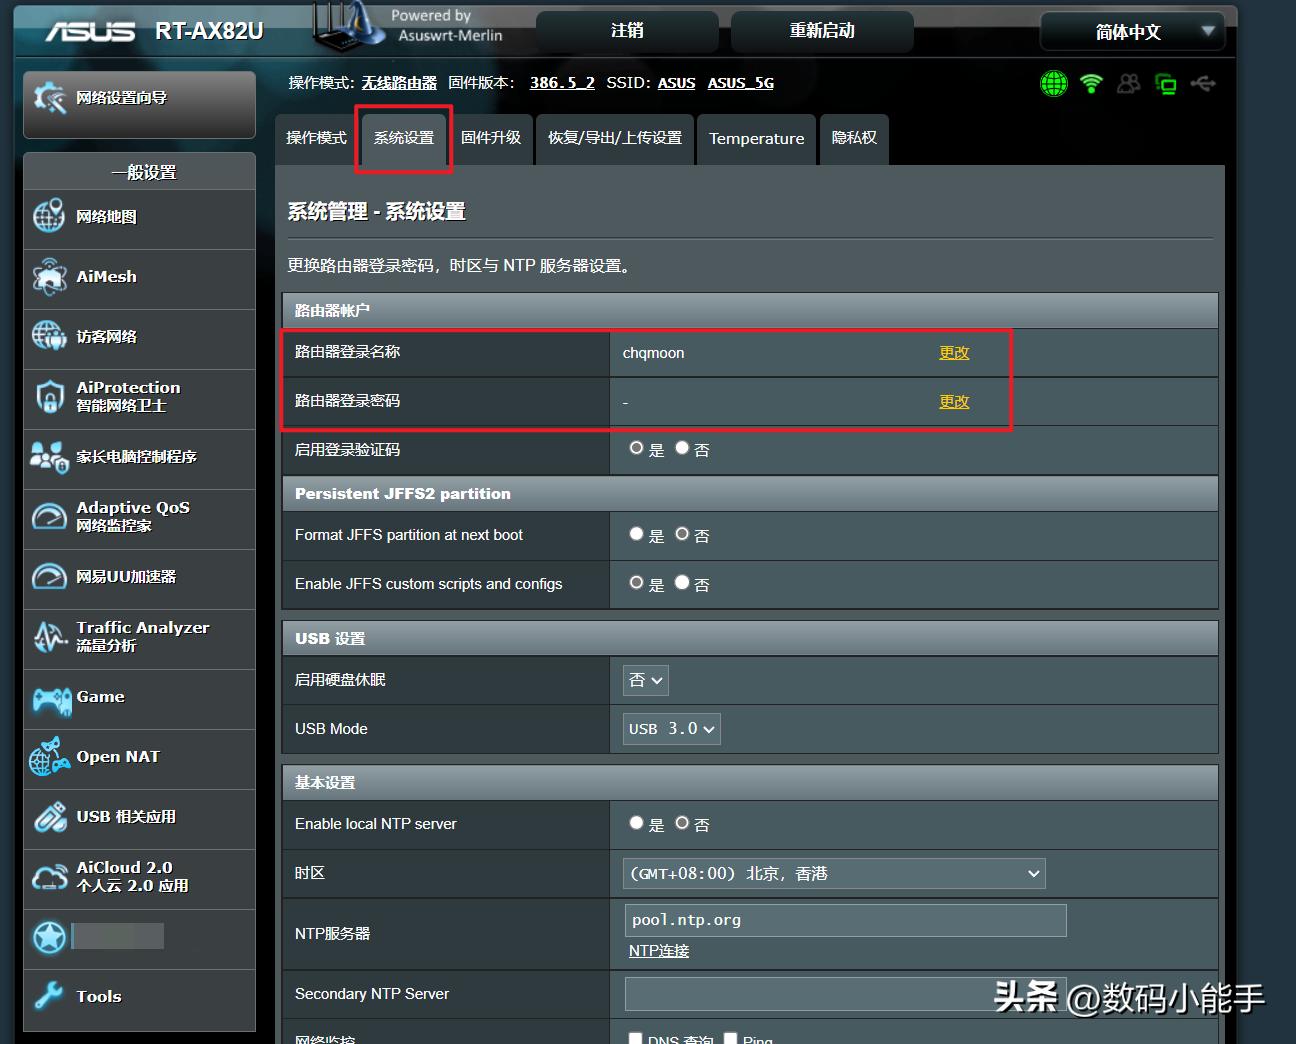Viewport: 1296px width, 1044px height.
Task: Disable JFFS custom scripts and configs
Action: [681, 583]
